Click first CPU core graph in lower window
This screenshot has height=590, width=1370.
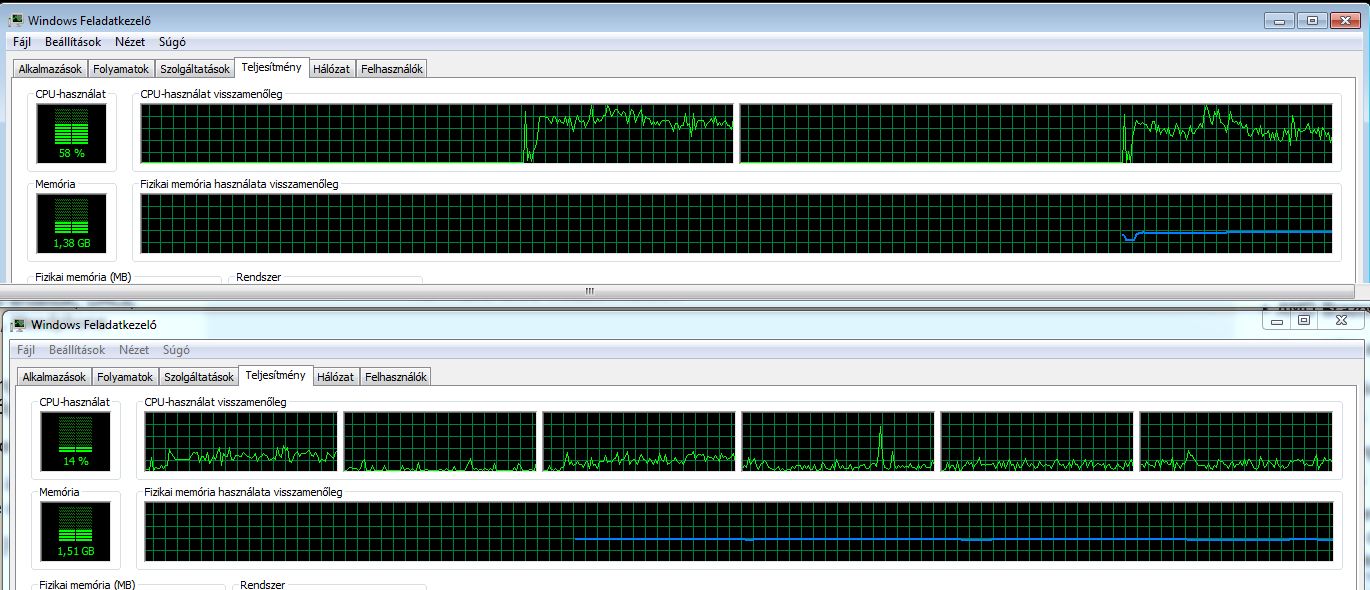pos(241,441)
